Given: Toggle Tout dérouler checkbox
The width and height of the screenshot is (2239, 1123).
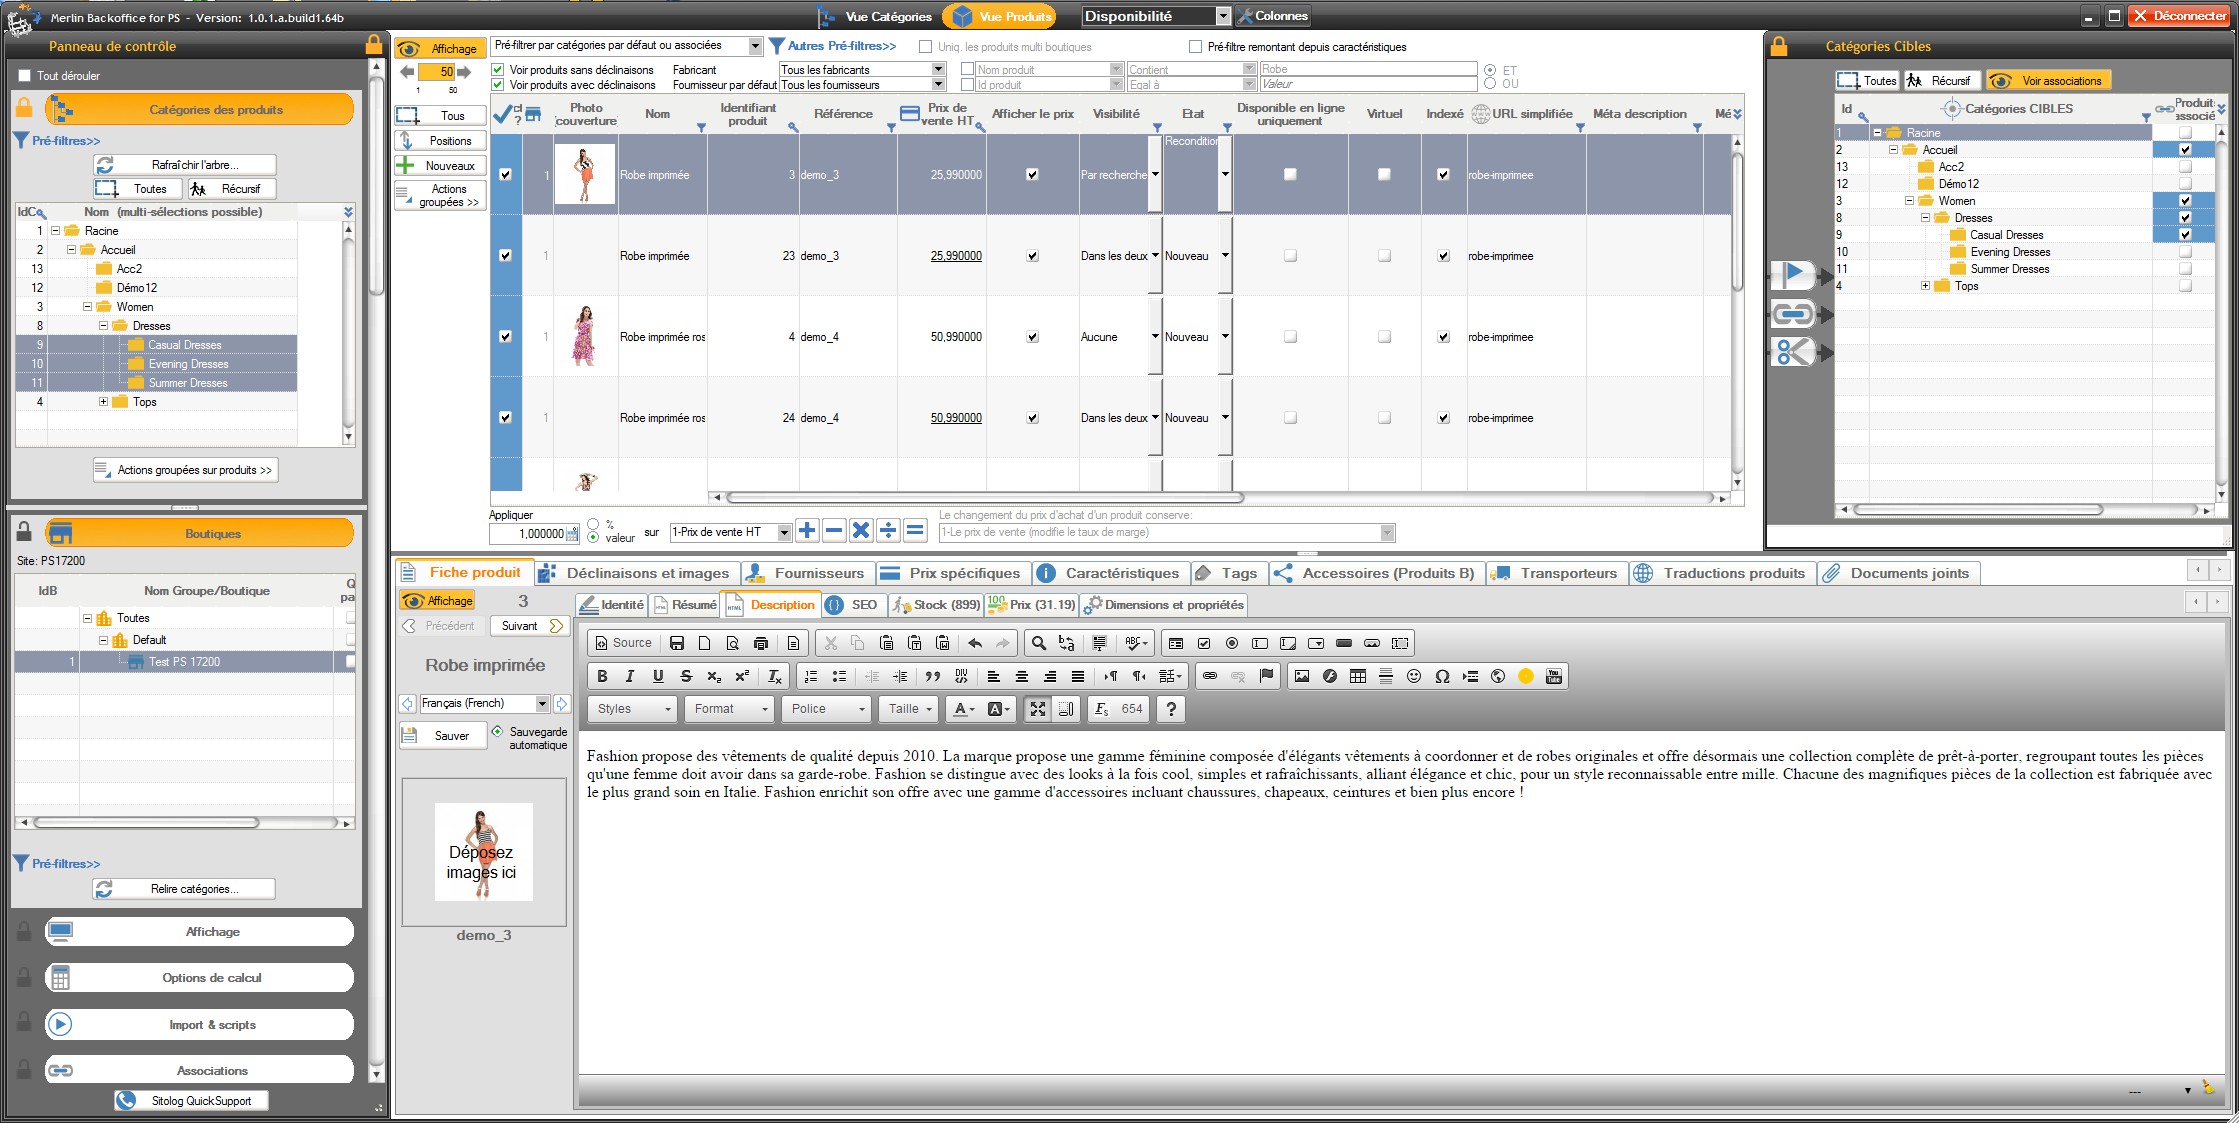Looking at the screenshot, I should [25, 76].
